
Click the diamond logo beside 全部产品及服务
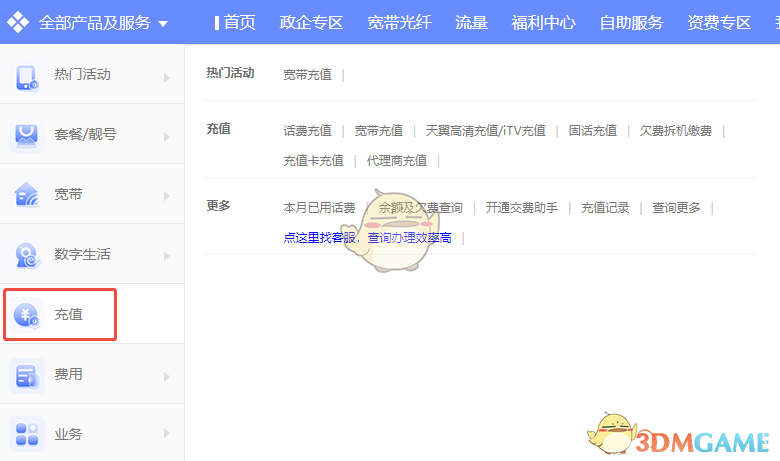point(18,22)
